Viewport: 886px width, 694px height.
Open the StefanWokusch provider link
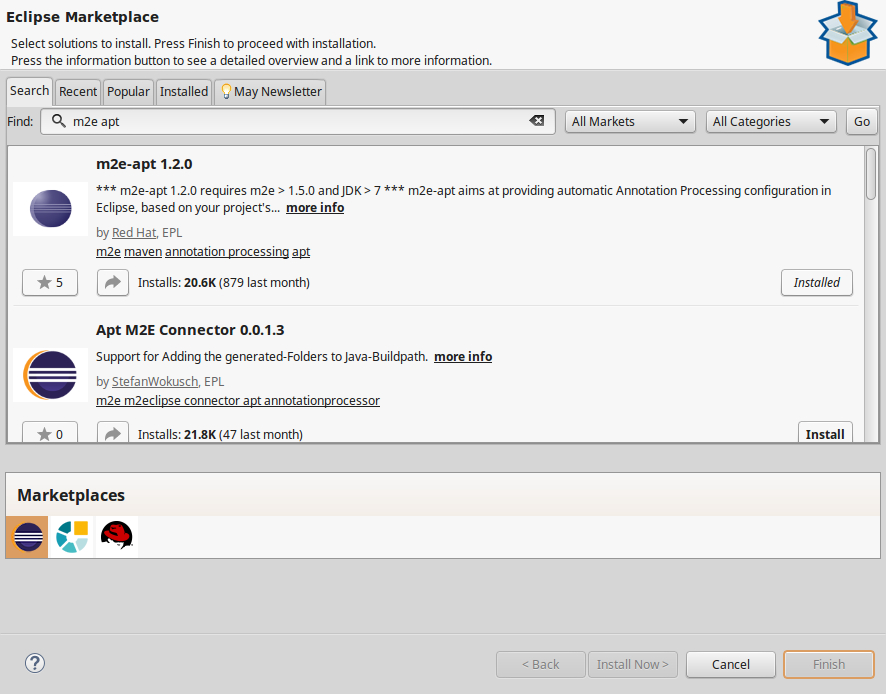pos(155,381)
